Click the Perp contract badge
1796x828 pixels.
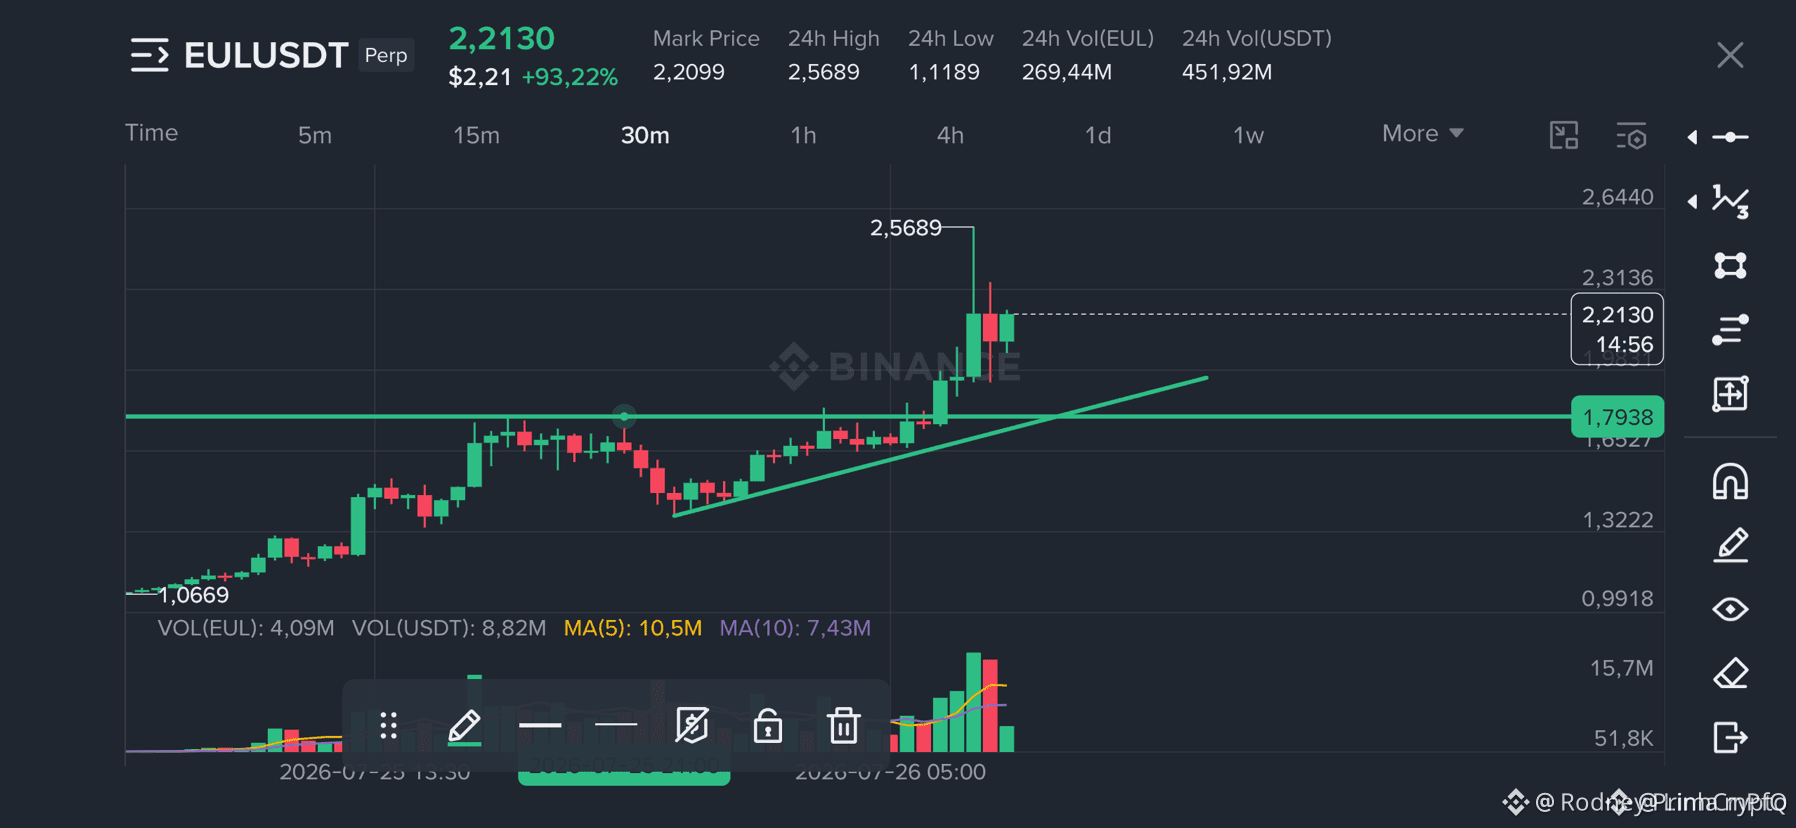386,55
